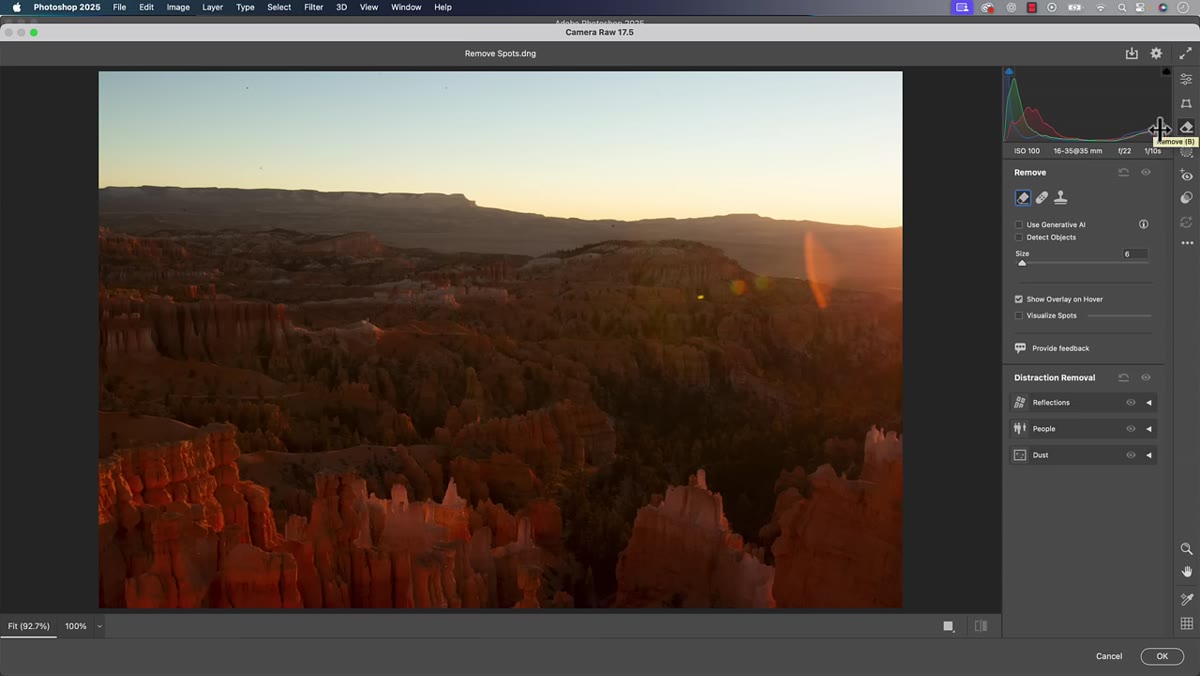Toggle the highlight clipping warning in the histogram
Viewport: 1200px width, 676px height.
pos(1166,71)
